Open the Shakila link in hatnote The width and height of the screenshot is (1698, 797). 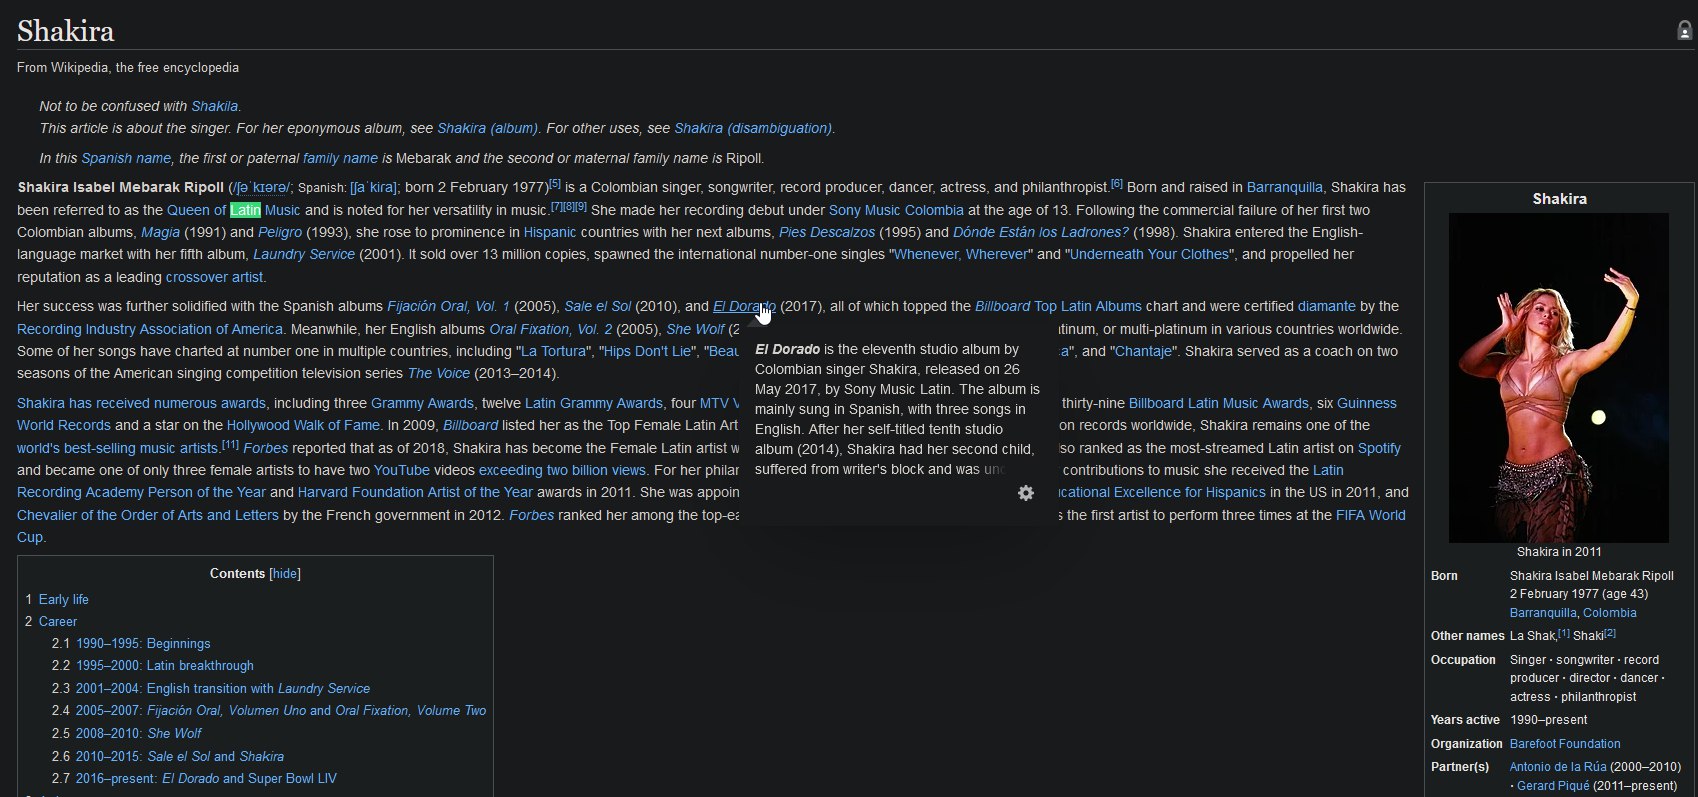click(215, 106)
